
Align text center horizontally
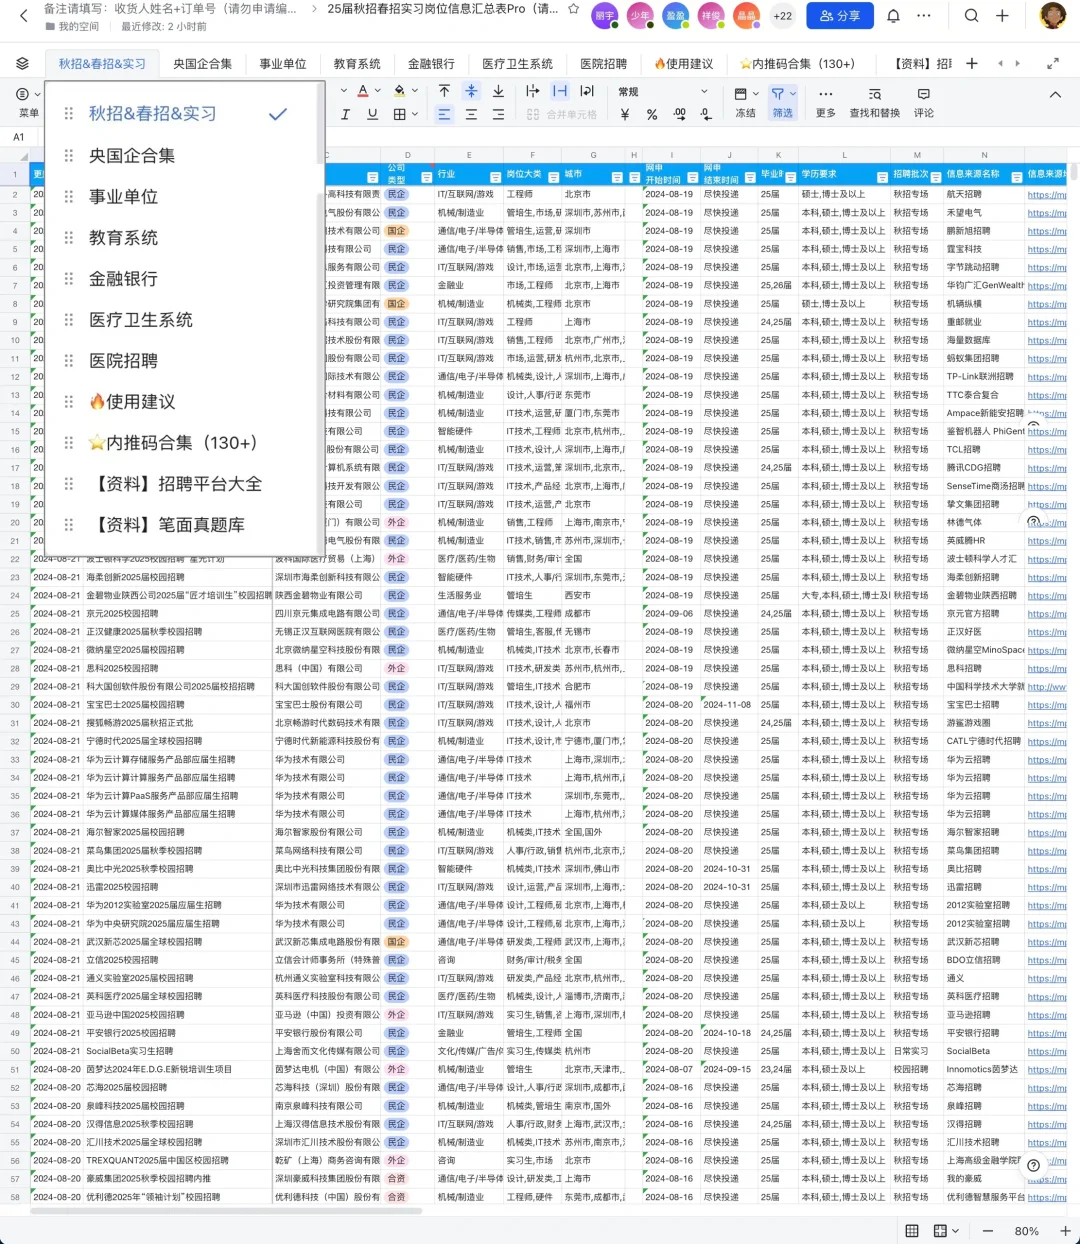(x=471, y=115)
